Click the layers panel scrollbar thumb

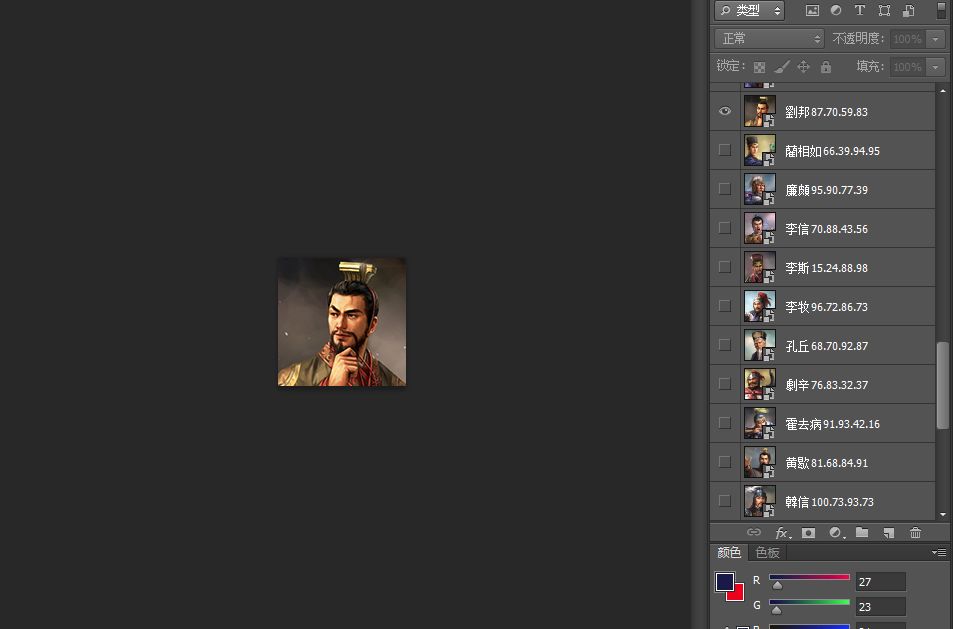tap(943, 385)
